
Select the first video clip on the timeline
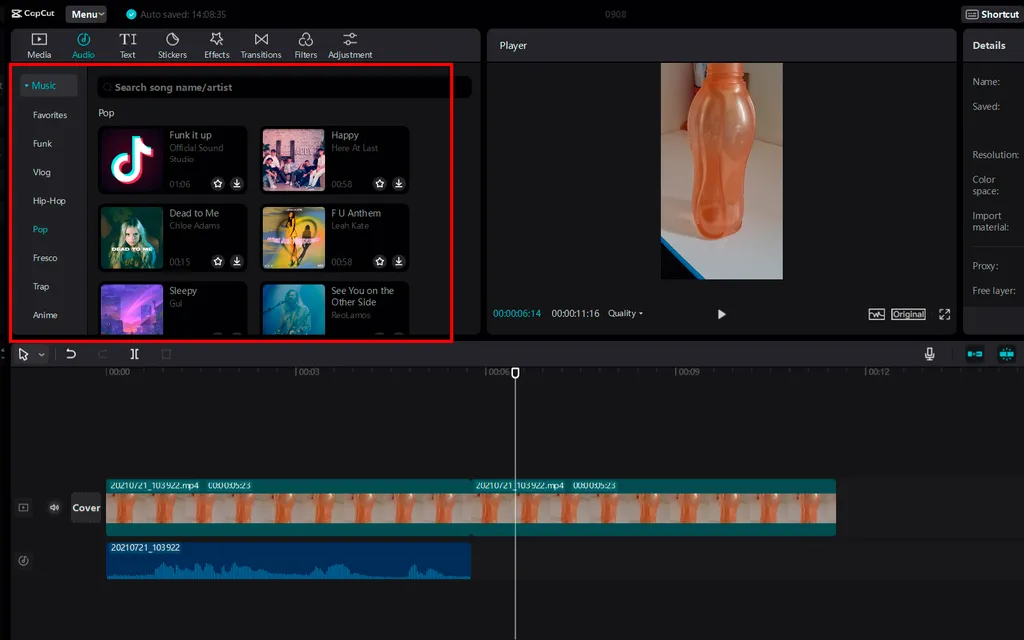(289, 507)
